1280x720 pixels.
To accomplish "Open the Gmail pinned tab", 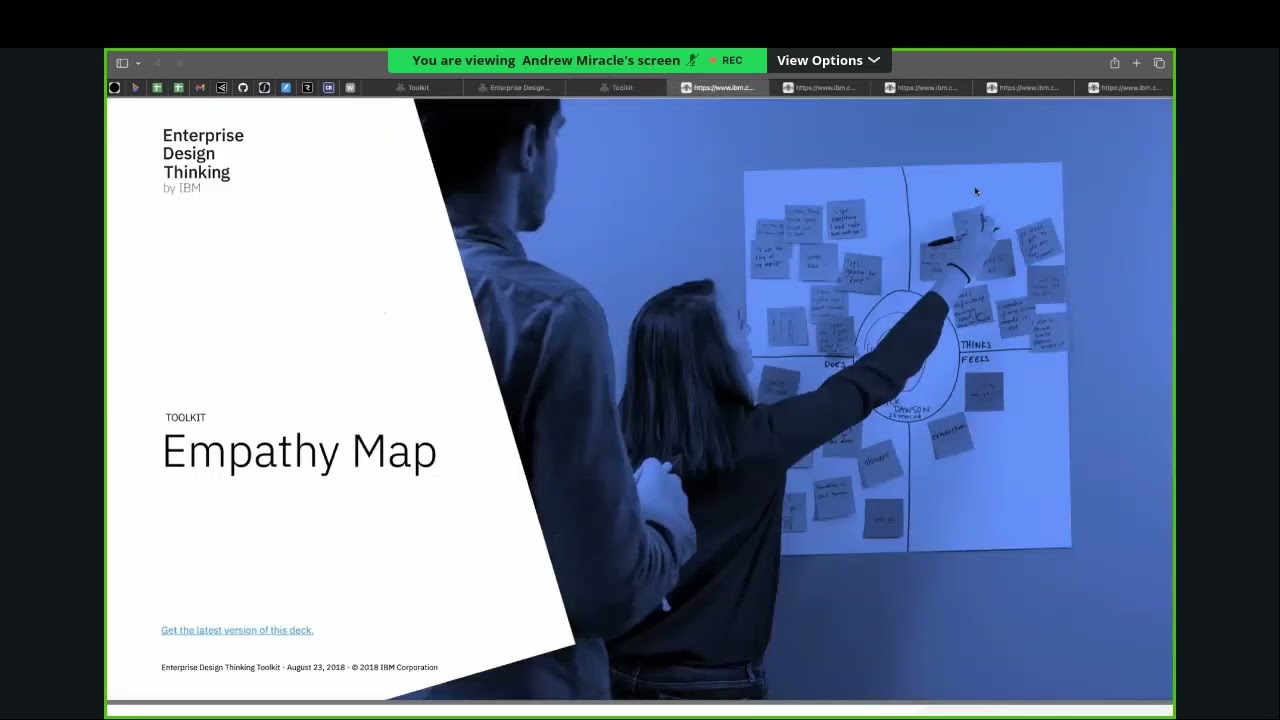I will point(200,88).
